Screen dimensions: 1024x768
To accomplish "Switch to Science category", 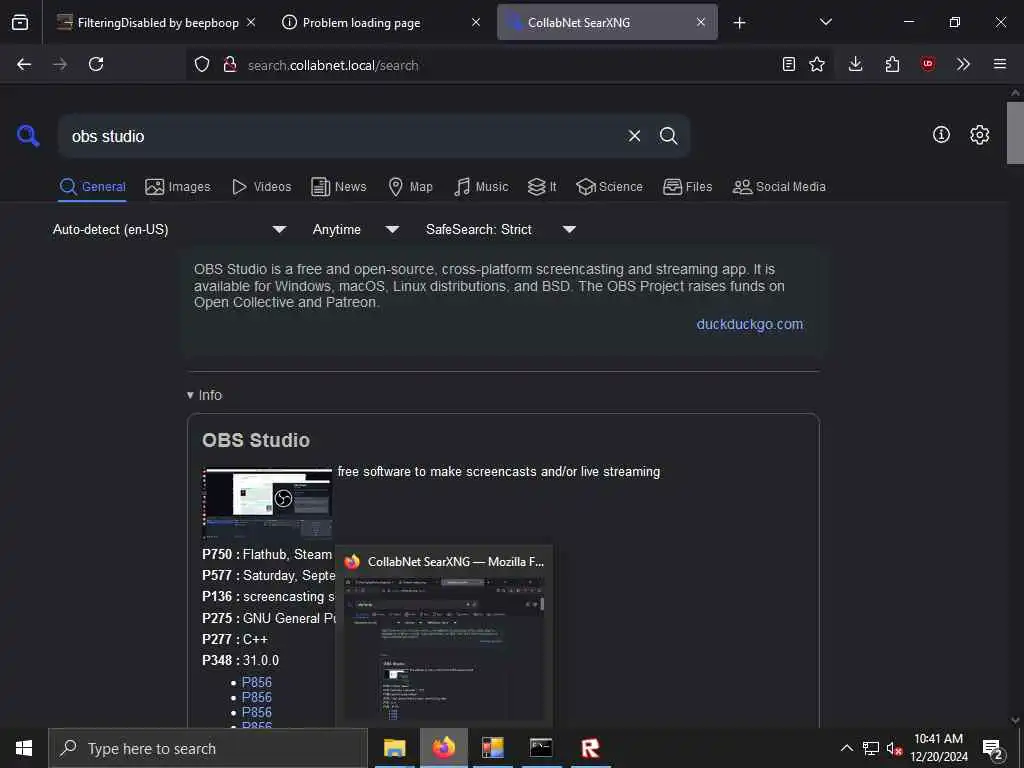I will (609, 187).
